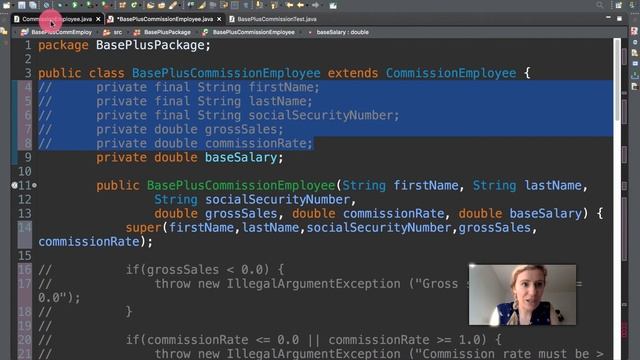The height and width of the screenshot is (360, 640).
Task: Toggle Show Whitespace Characters icon
Action: (x=246, y=5)
